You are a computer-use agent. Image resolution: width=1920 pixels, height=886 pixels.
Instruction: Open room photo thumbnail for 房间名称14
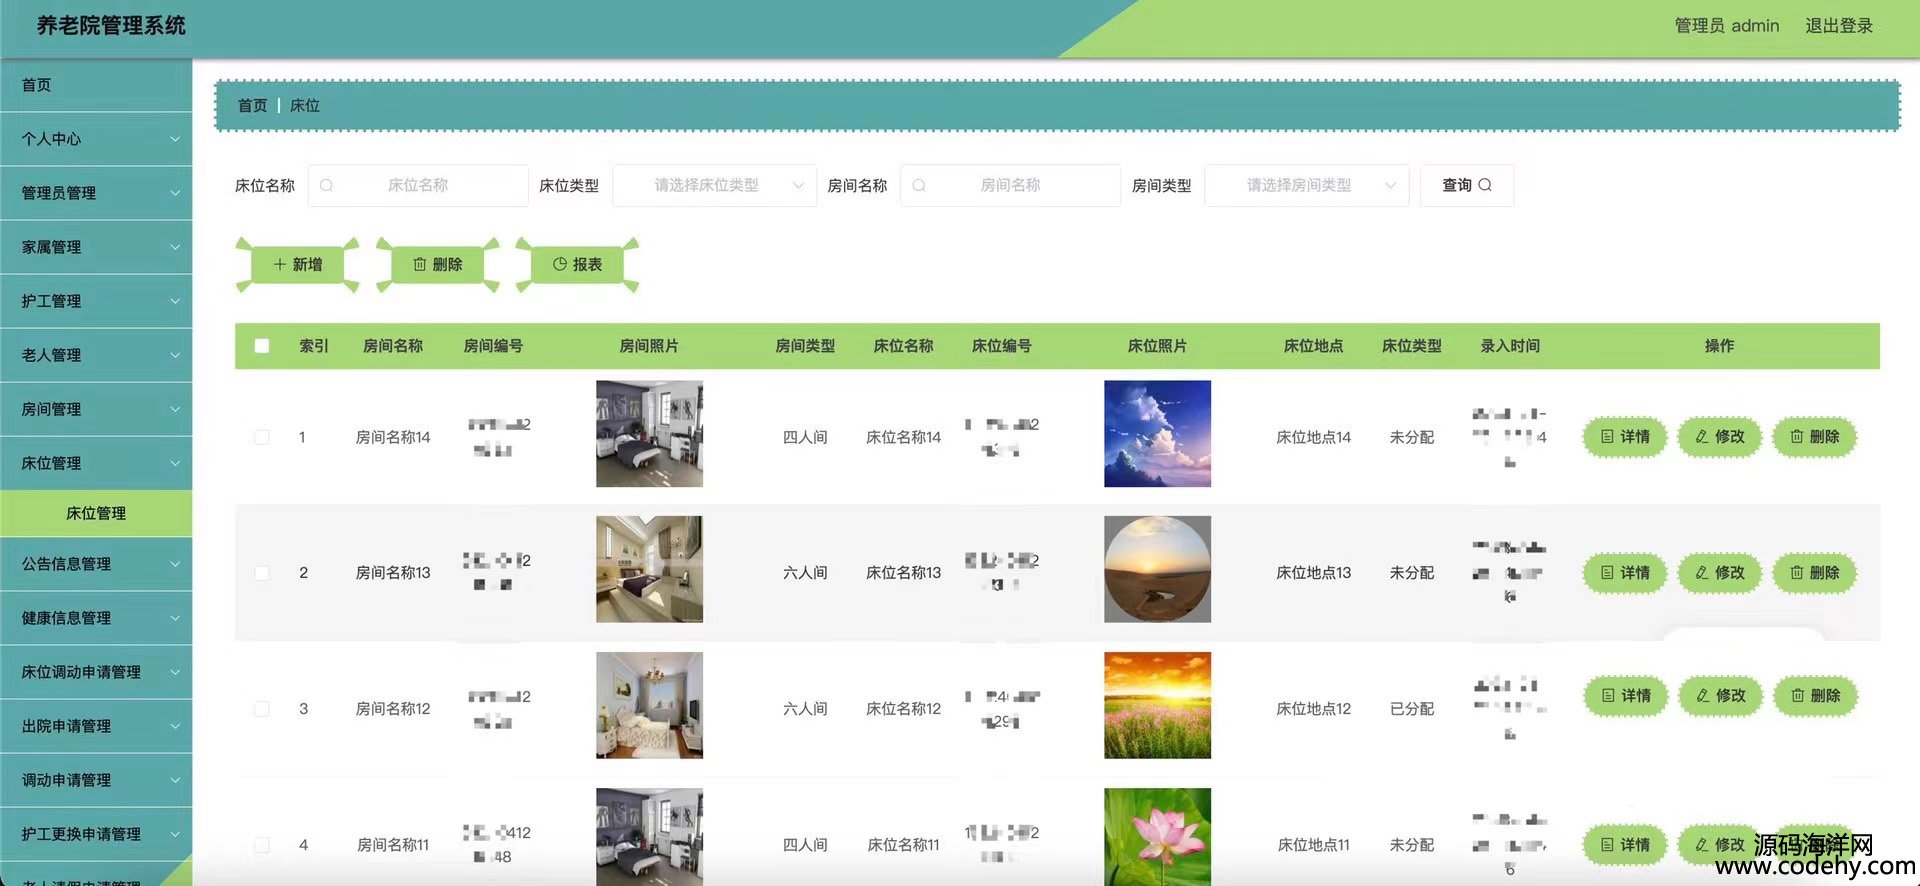[x=649, y=434]
